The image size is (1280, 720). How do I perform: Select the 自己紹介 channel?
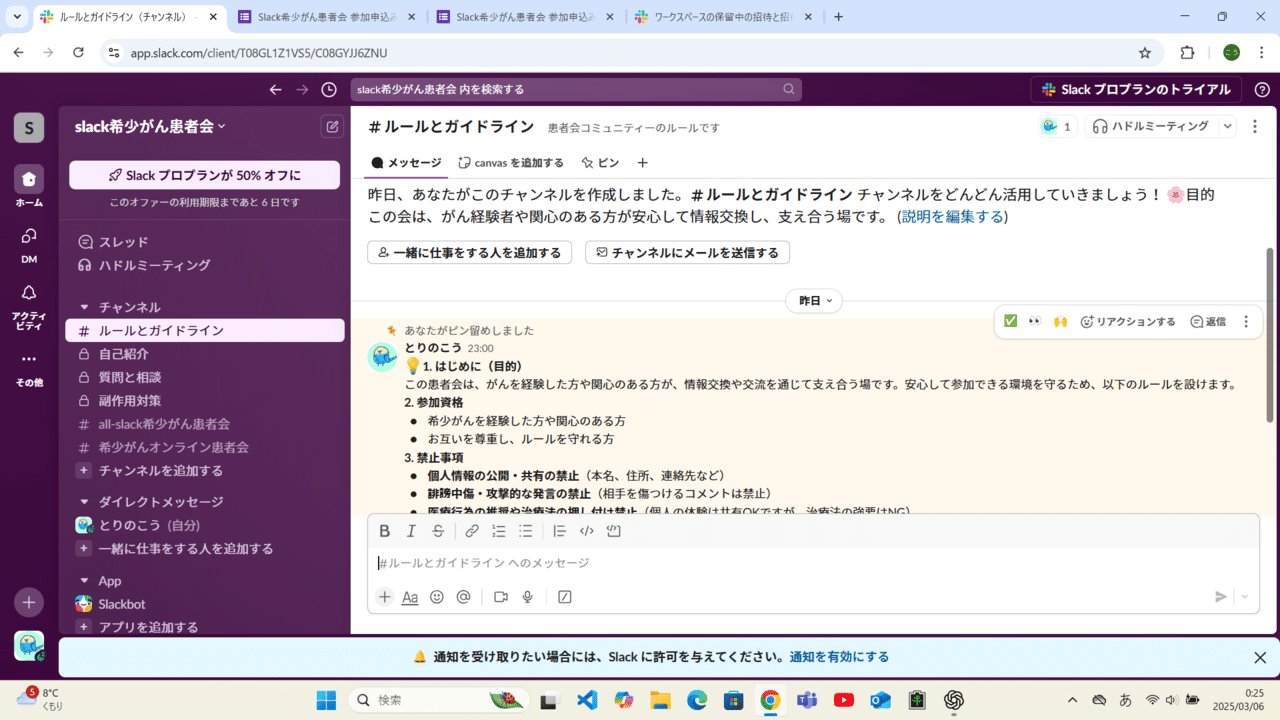[x=205, y=354]
